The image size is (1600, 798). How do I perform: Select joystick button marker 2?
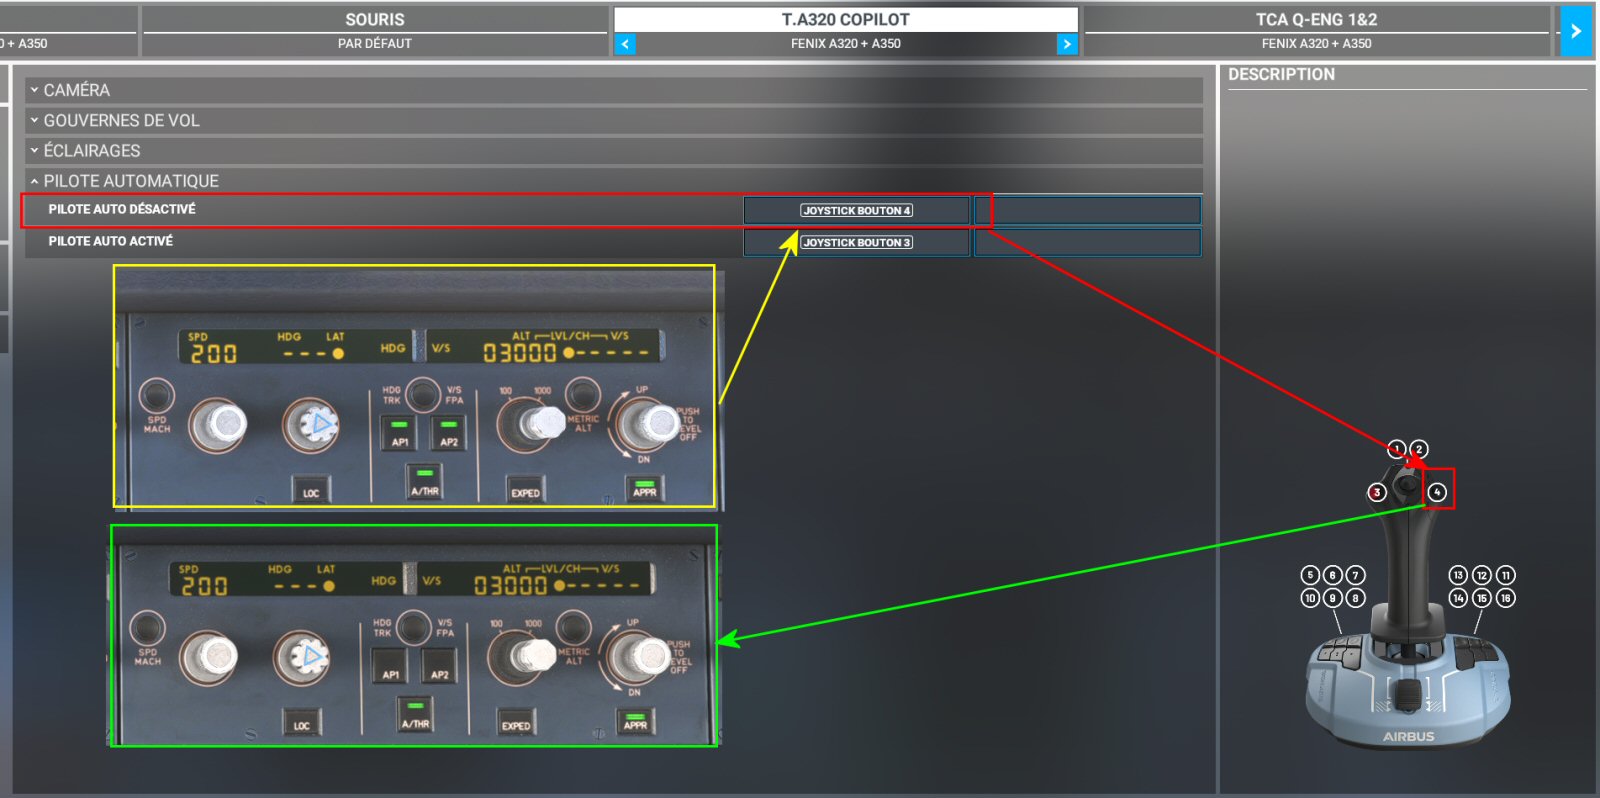point(1418,449)
